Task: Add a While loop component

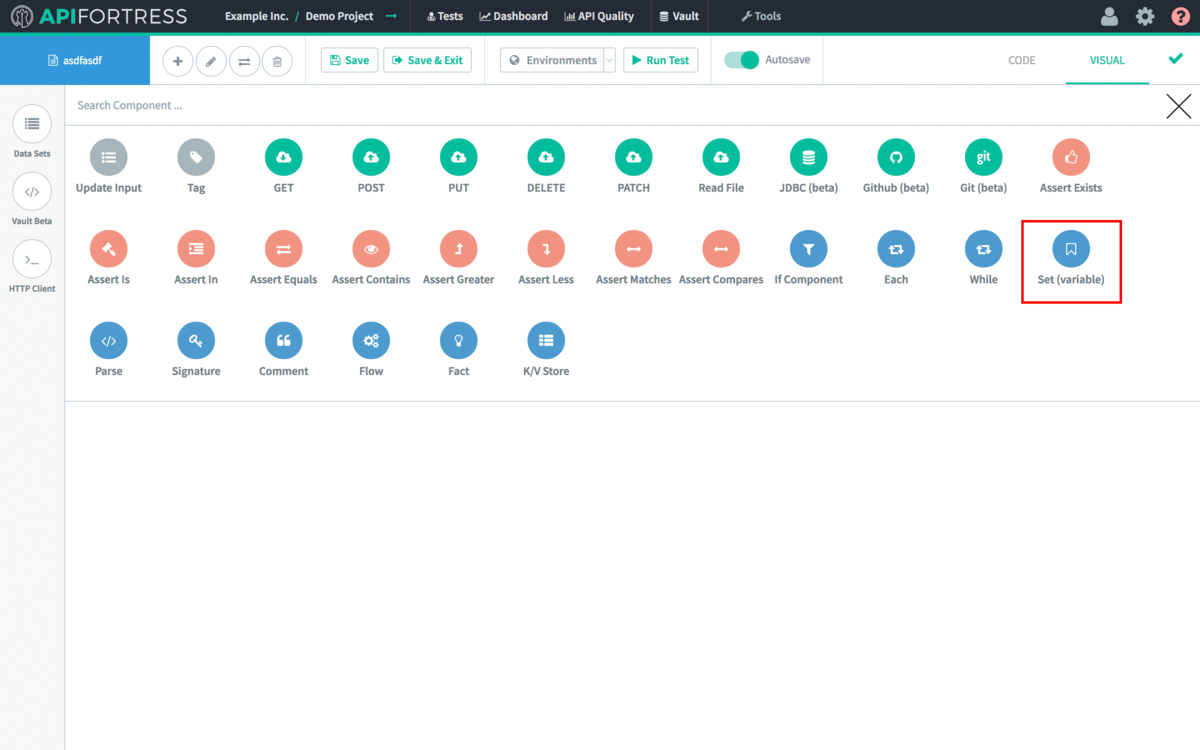Action: click(983, 248)
